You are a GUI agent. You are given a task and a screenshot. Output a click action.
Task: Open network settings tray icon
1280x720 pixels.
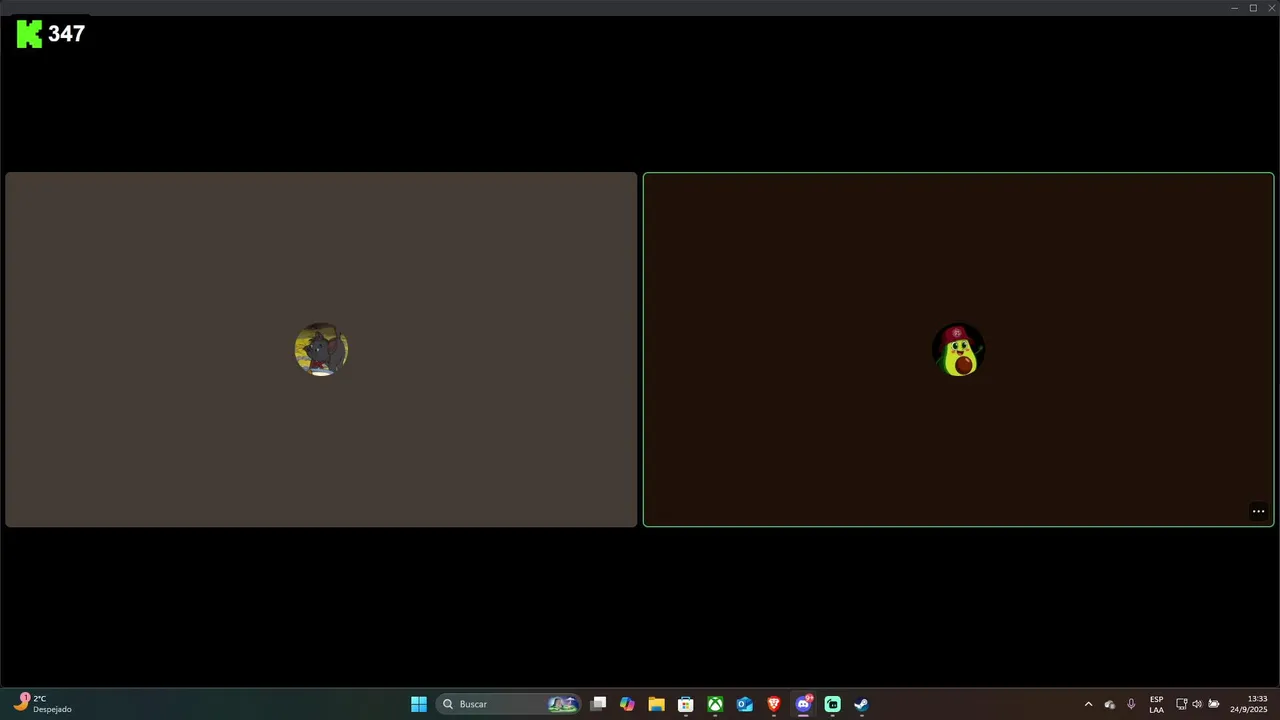1181,704
